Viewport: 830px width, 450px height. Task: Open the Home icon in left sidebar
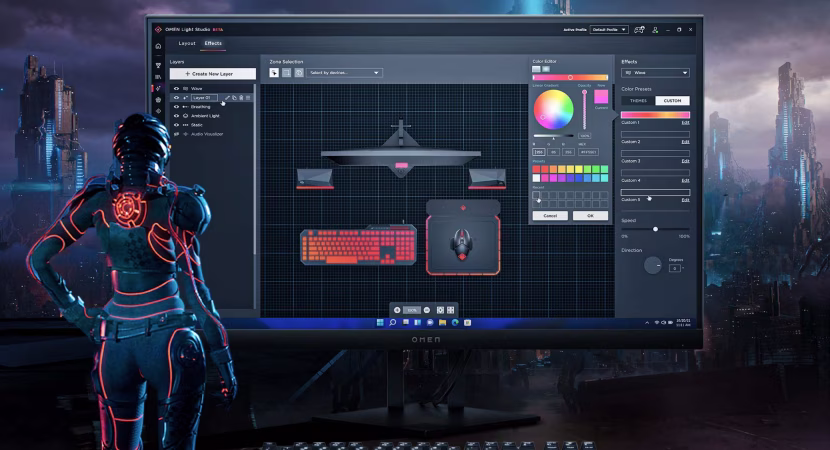[158, 47]
